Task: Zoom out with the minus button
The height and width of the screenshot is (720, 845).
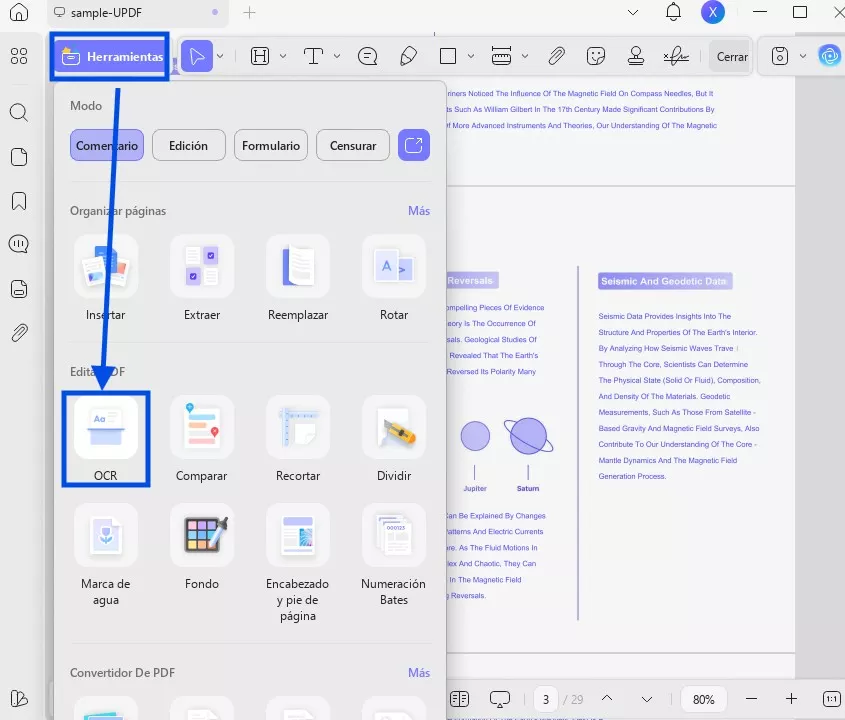Action: click(751, 699)
